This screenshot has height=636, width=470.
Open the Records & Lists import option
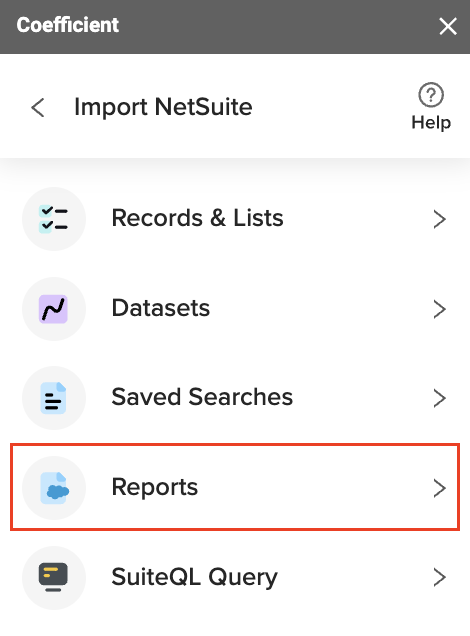pyautogui.click(x=235, y=219)
